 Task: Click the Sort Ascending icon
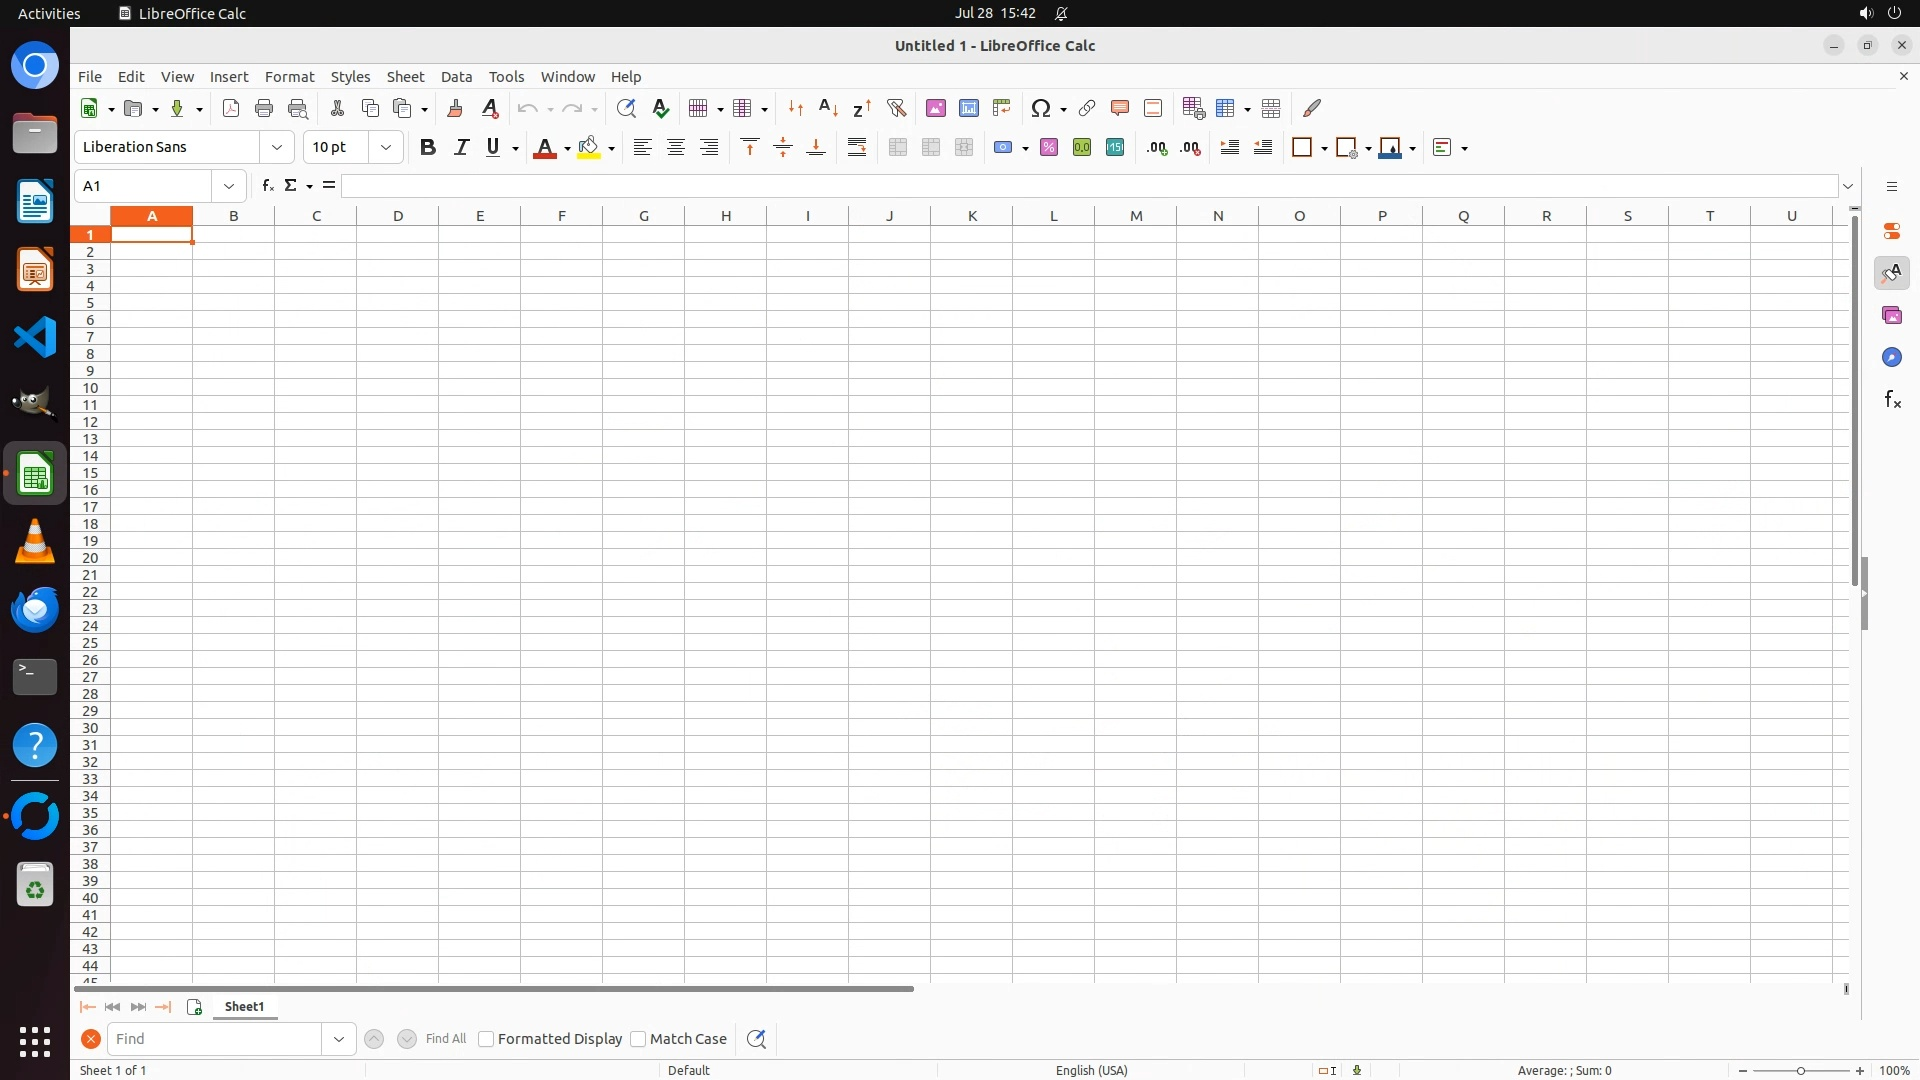click(828, 108)
